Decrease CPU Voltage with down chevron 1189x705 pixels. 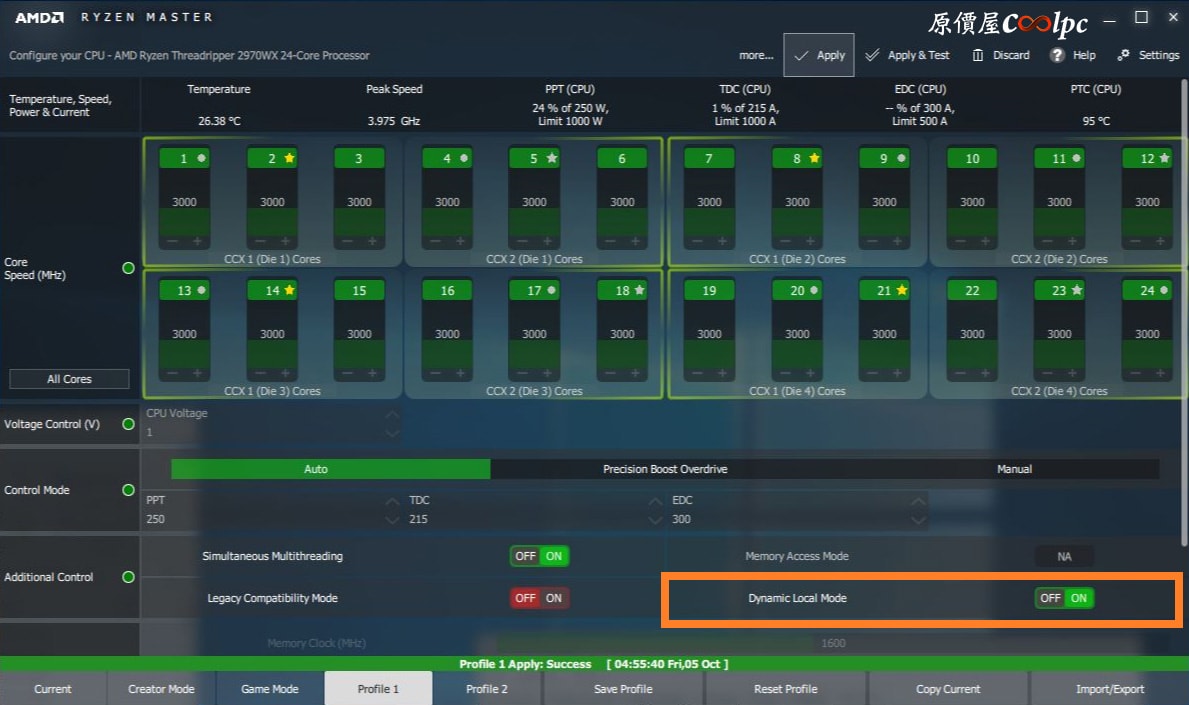pyautogui.click(x=392, y=433)
